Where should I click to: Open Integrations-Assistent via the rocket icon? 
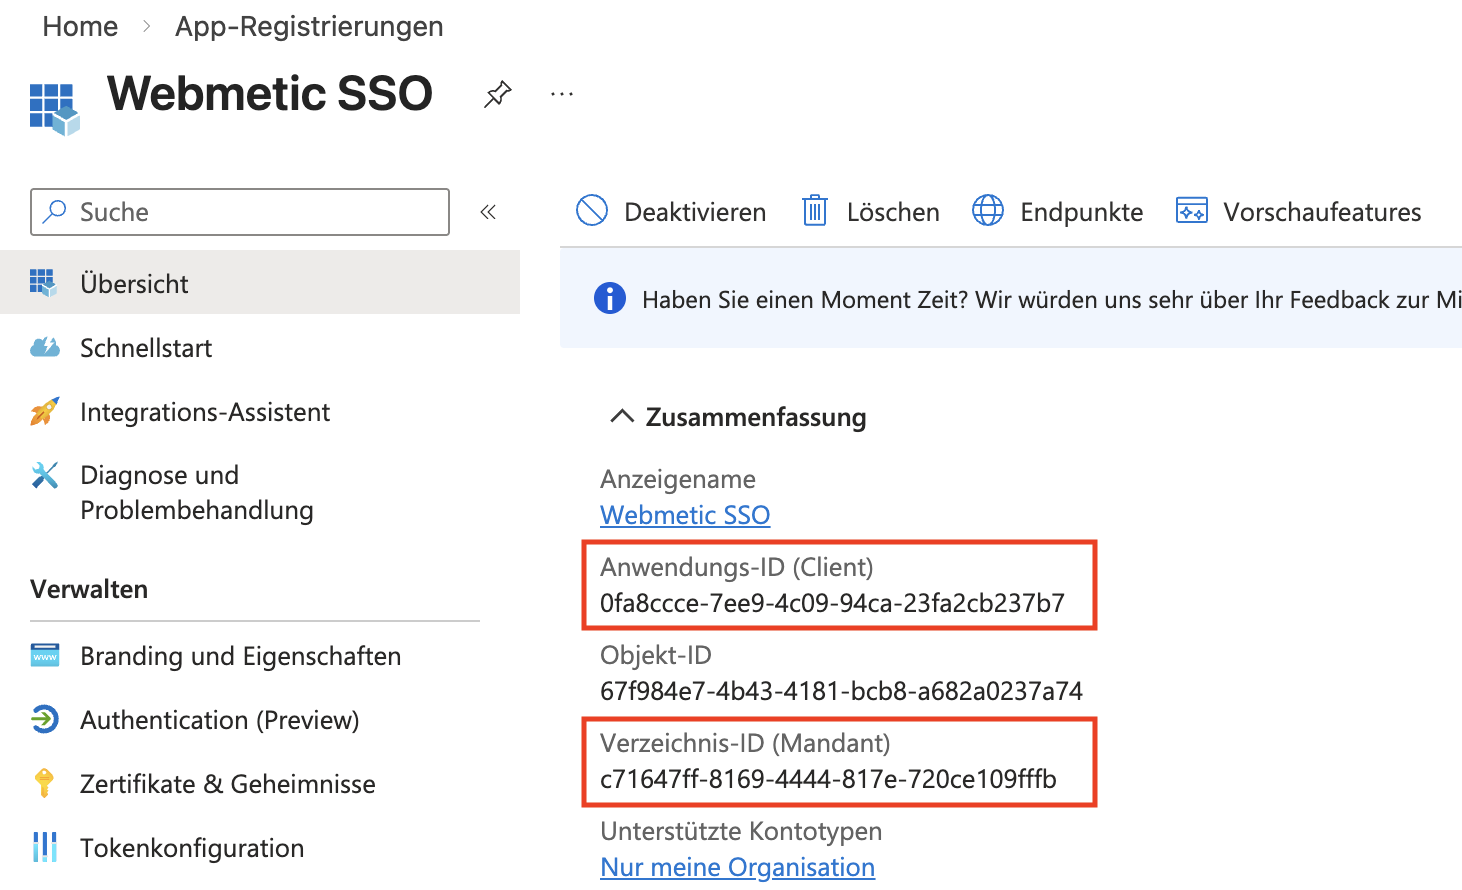pyautogui.click(x=46, y=411)
